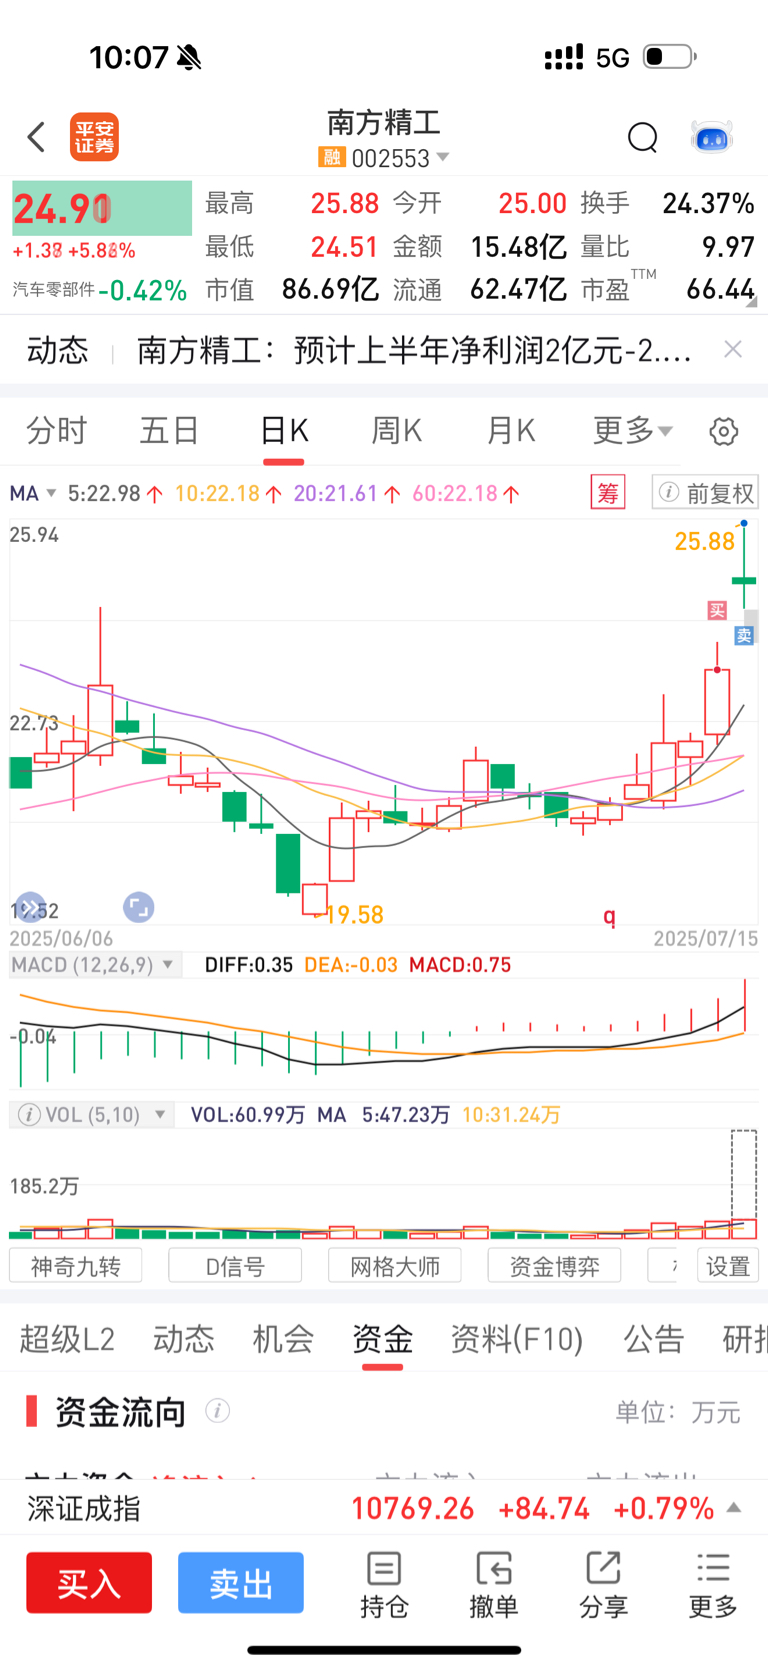This screenshot has height=1669, width=768.
Task: Tap the magenta q marker on chart
Action: (609, 915)
